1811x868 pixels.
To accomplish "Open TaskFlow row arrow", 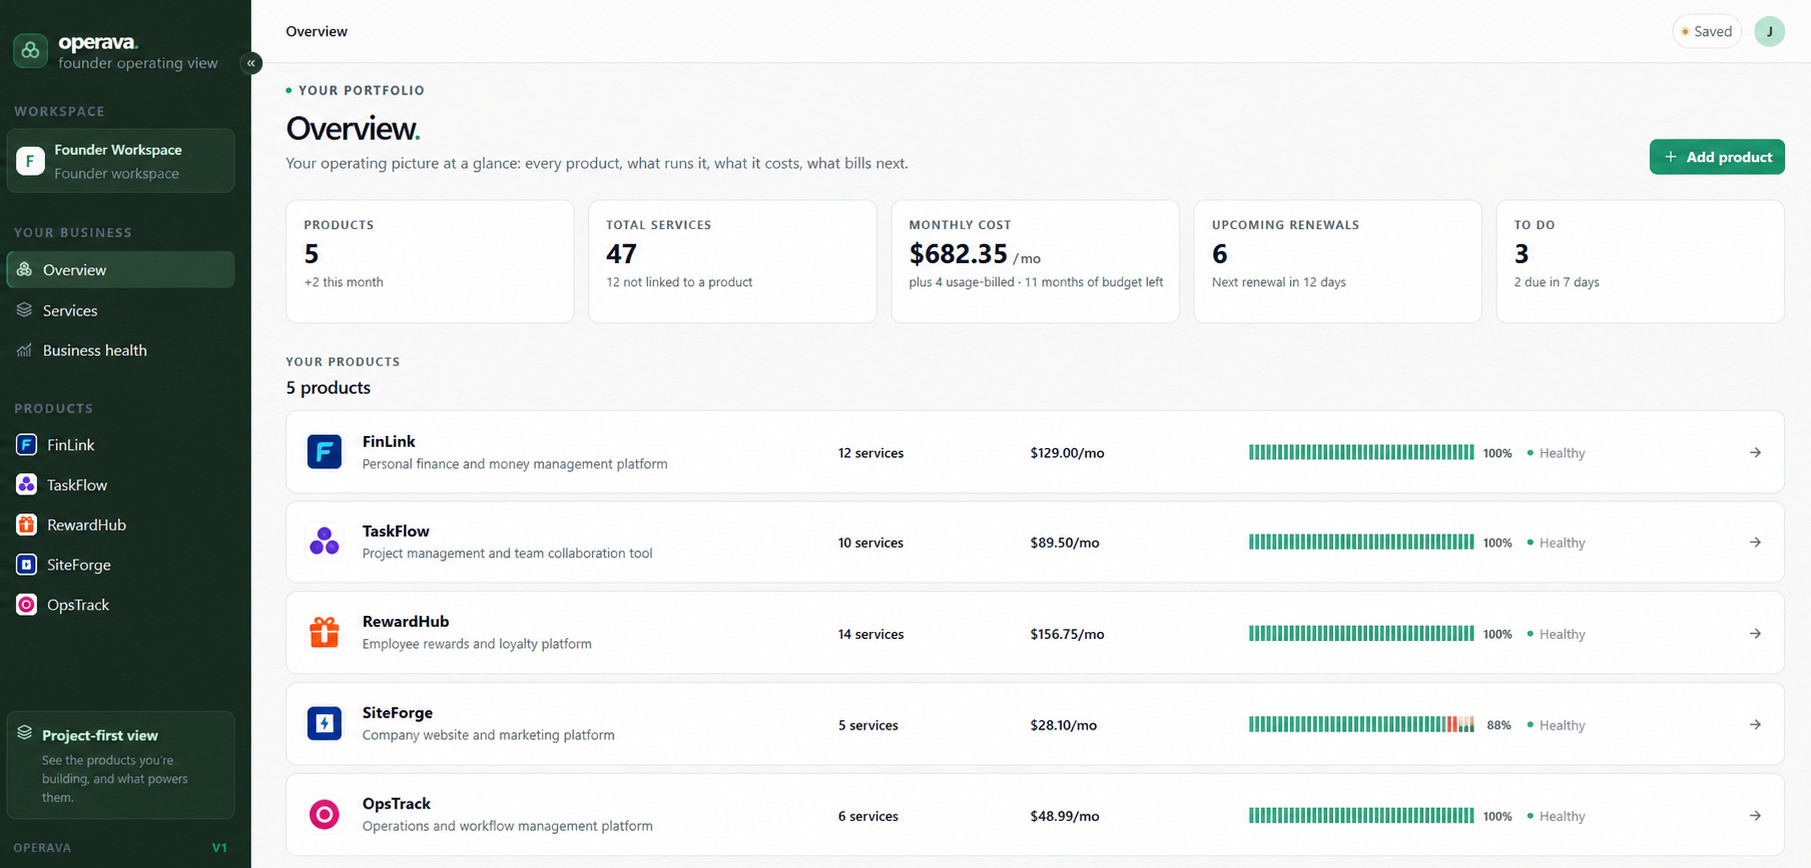I will click(1755, 542).
